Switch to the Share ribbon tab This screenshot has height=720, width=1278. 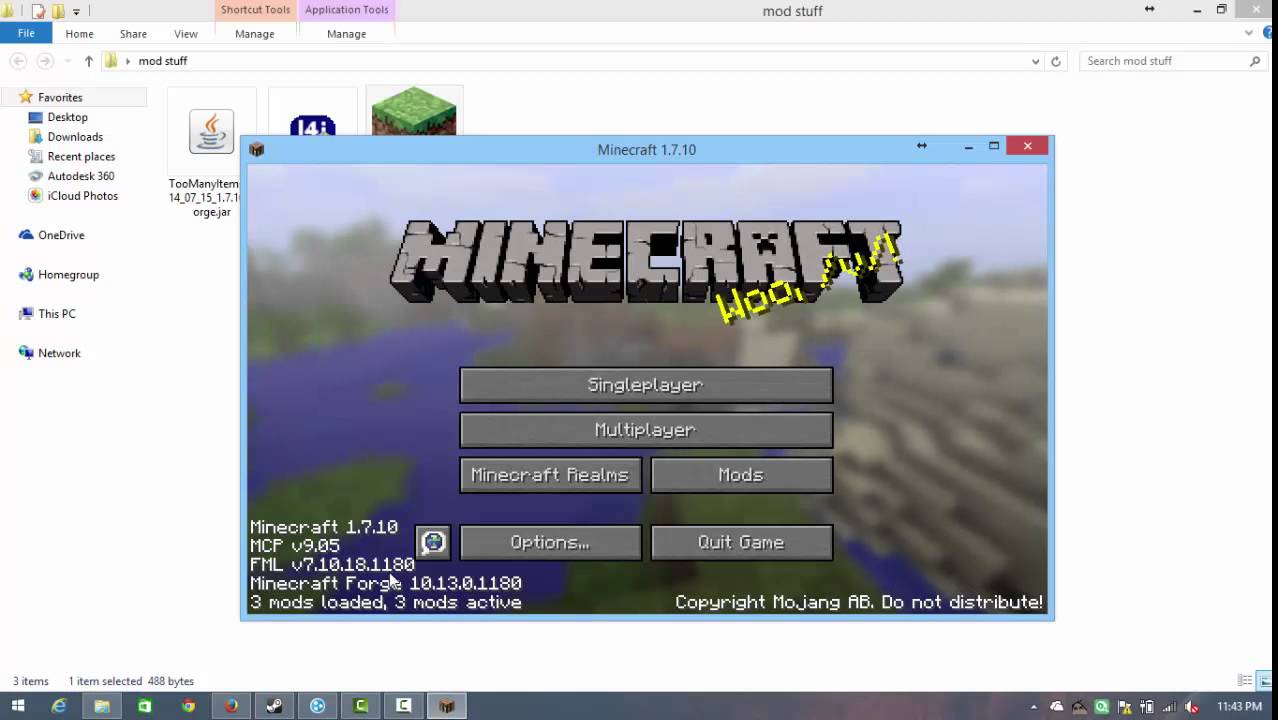point(133,34)
